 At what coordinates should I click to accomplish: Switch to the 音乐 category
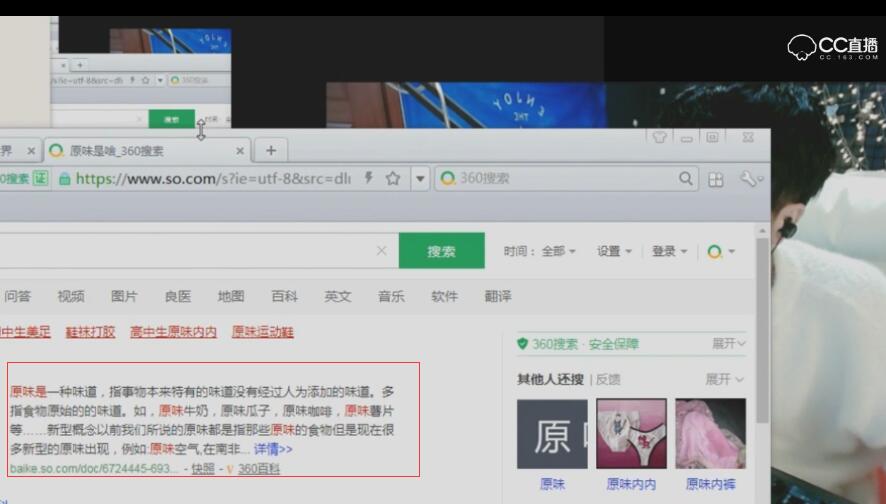(391, 296)
